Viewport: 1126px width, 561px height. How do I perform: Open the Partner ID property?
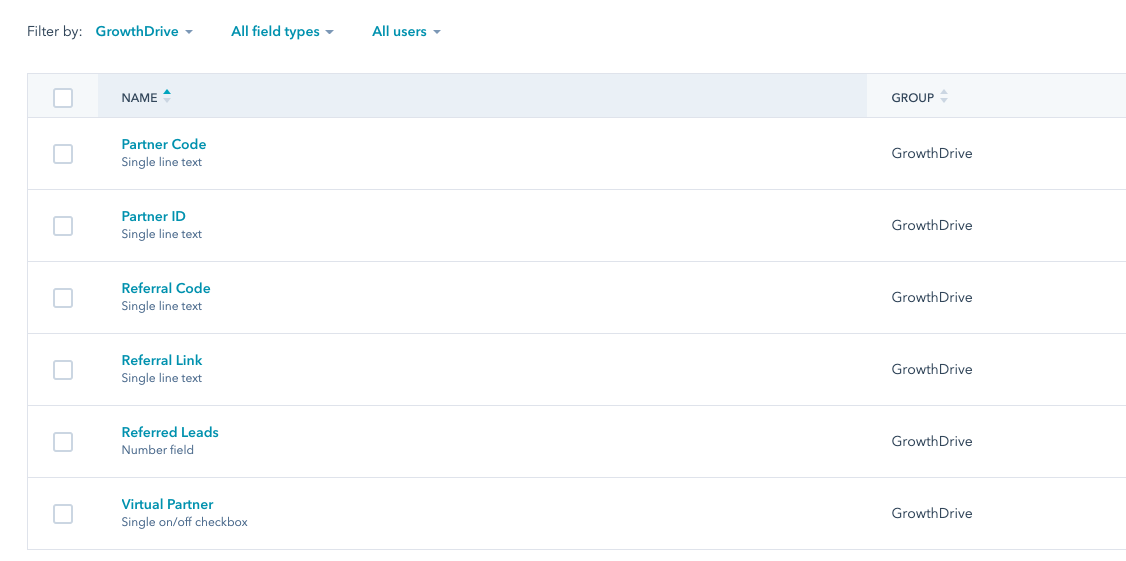pos(154,216)
